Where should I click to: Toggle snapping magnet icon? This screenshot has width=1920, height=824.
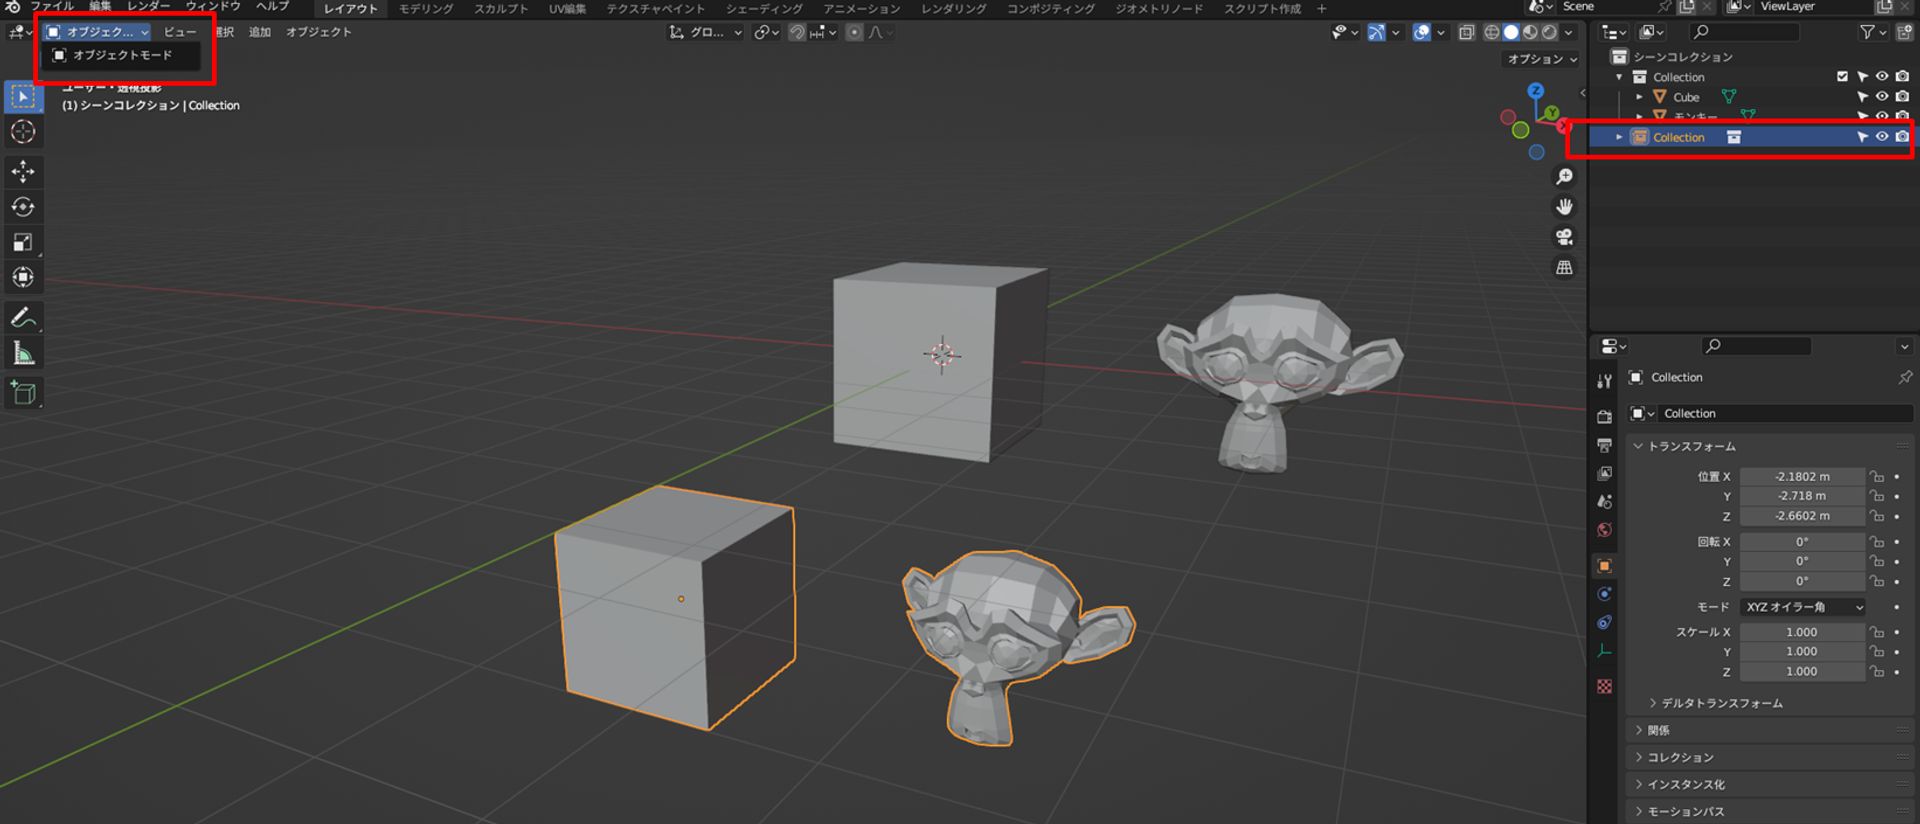click(797, 33)
